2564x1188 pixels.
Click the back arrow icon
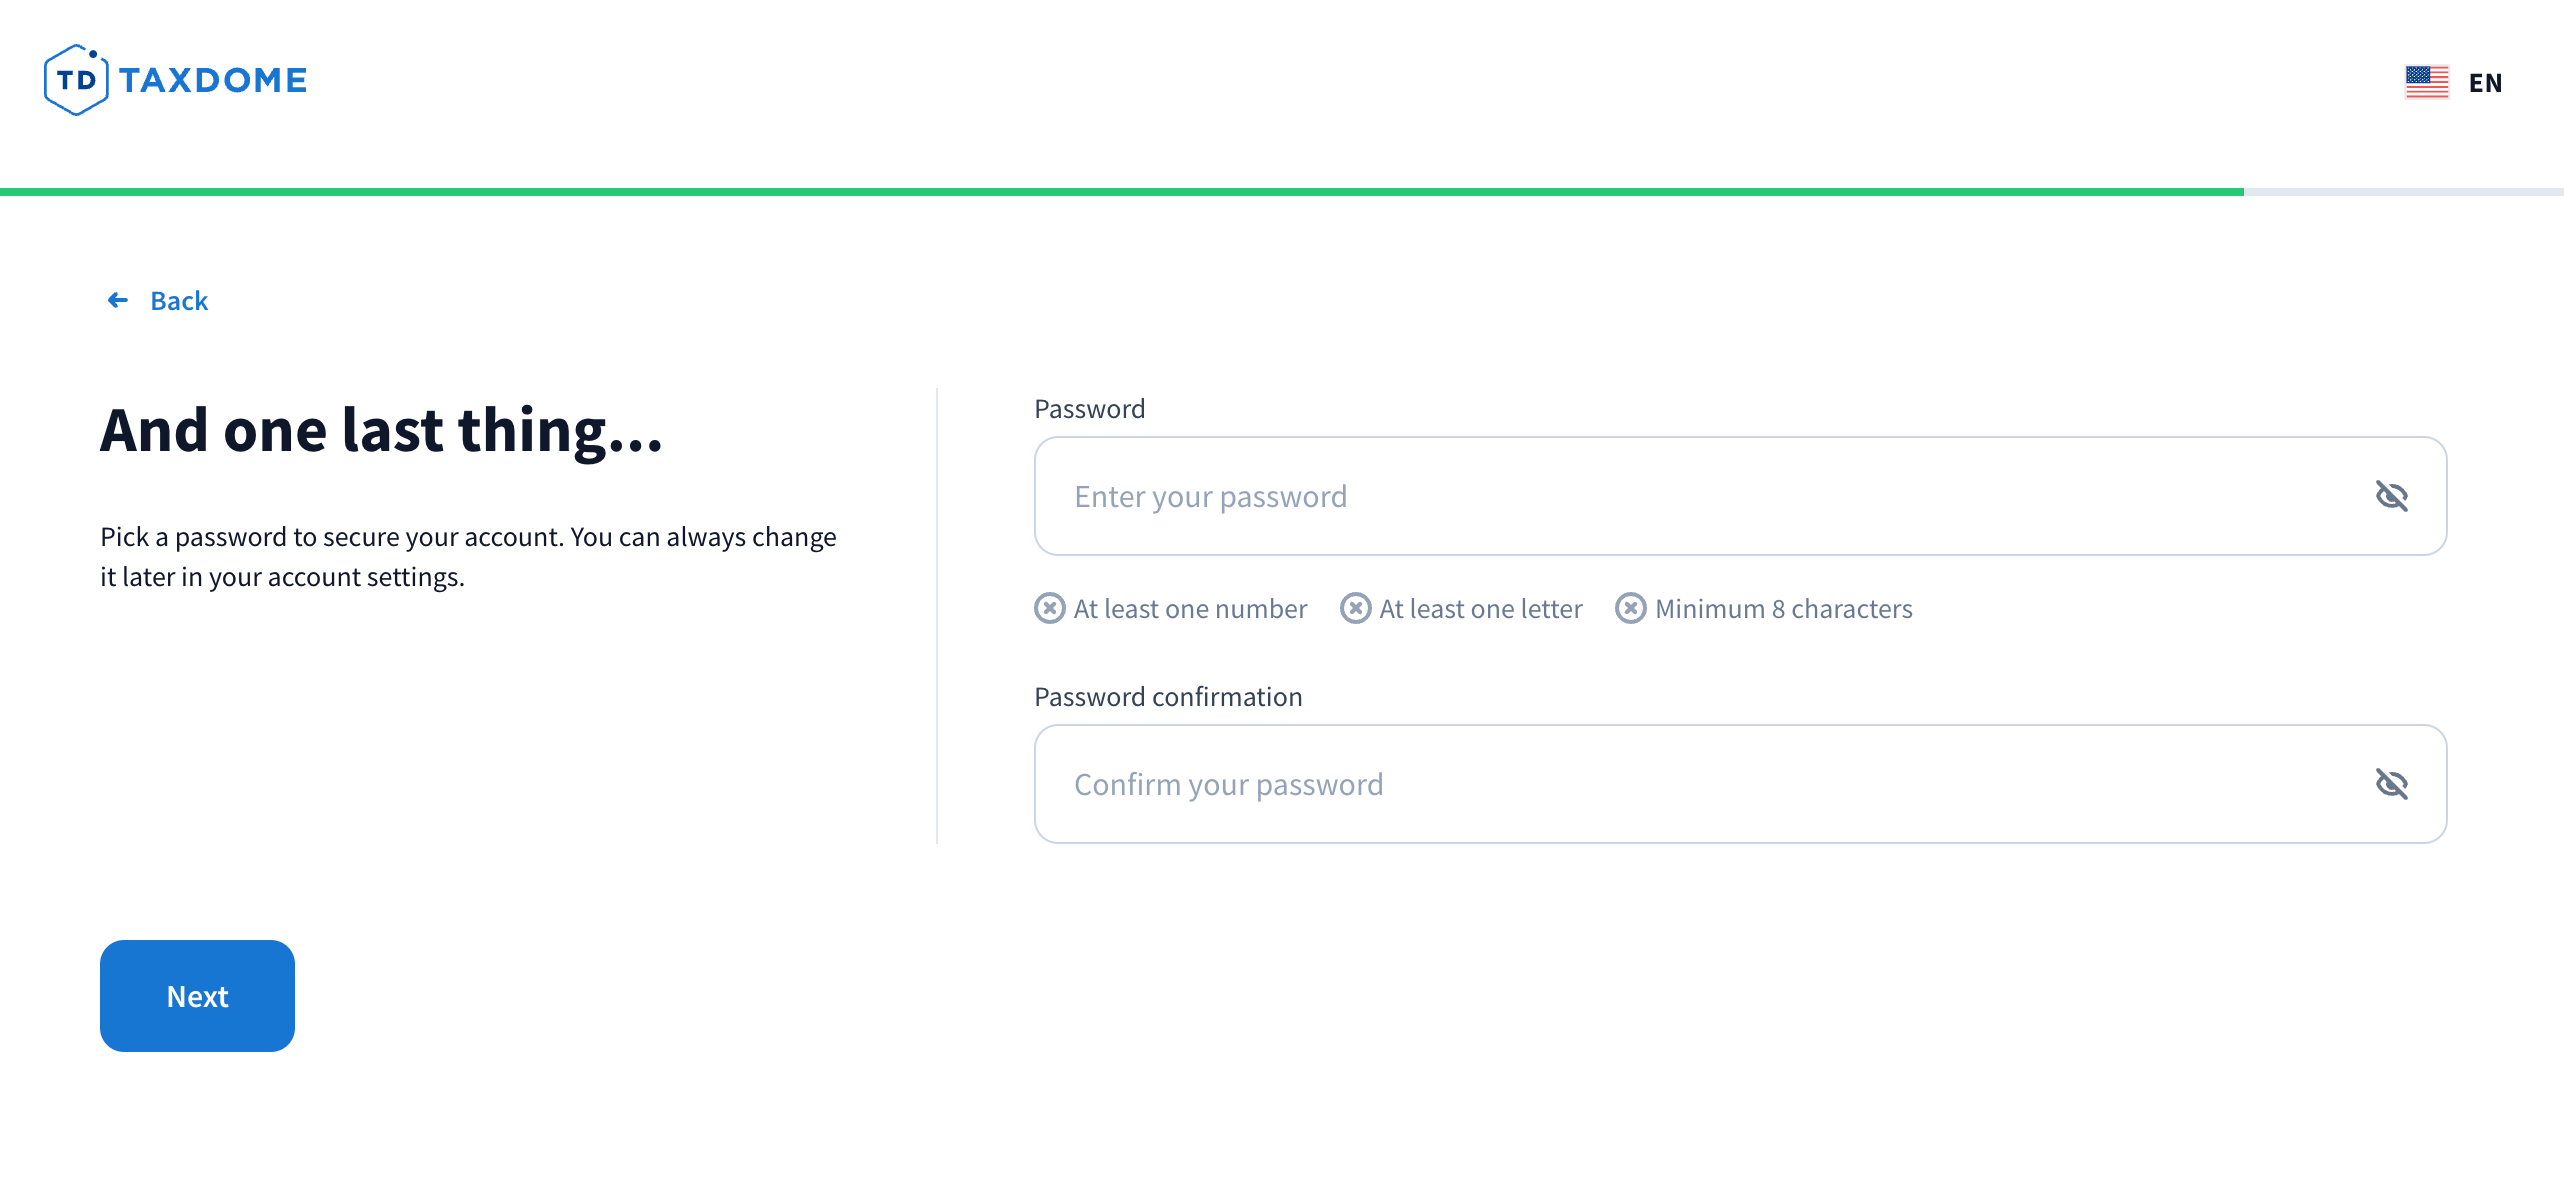coord(118,300)
